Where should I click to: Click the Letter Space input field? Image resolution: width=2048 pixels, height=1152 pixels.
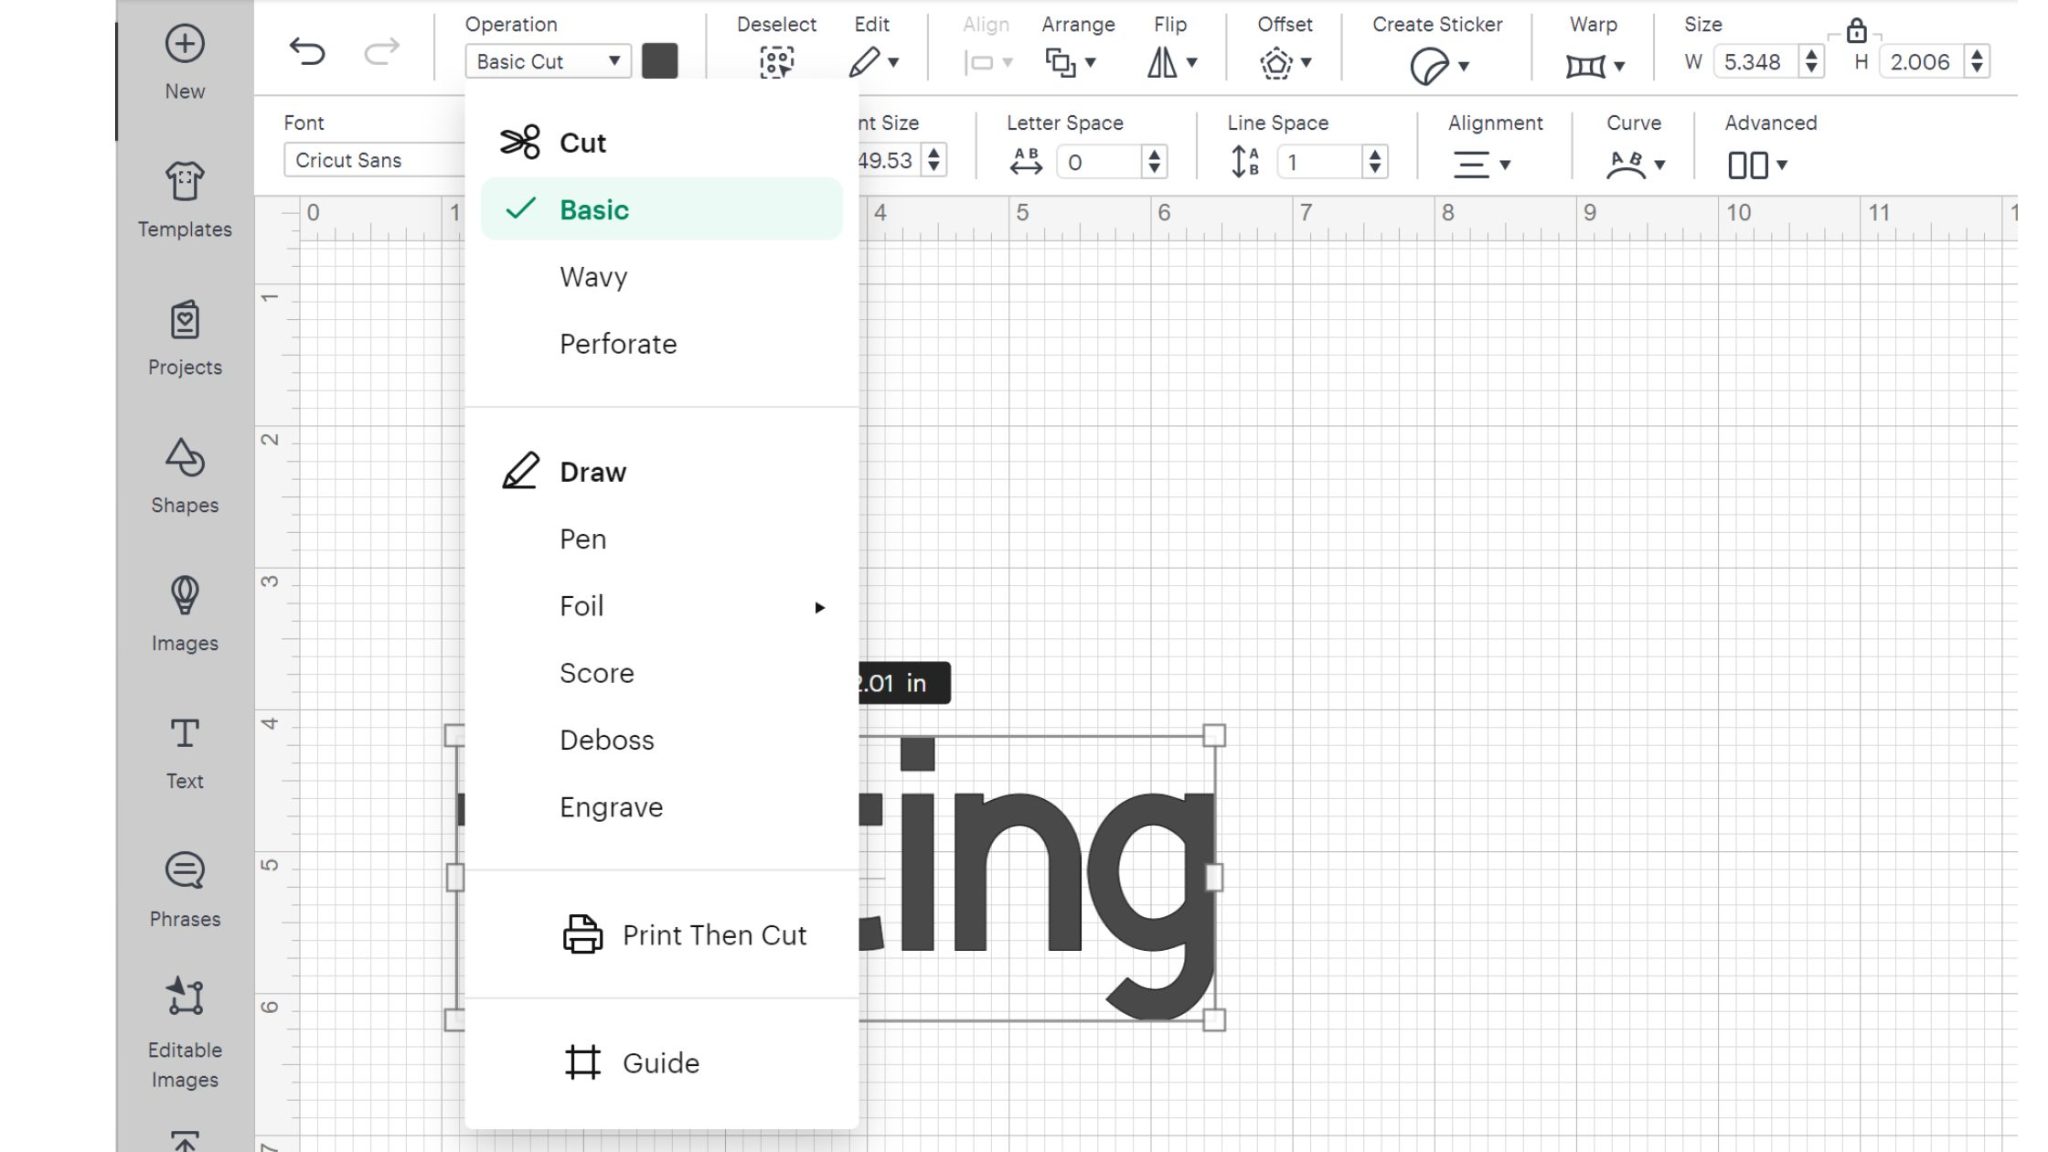(1104, 160)
